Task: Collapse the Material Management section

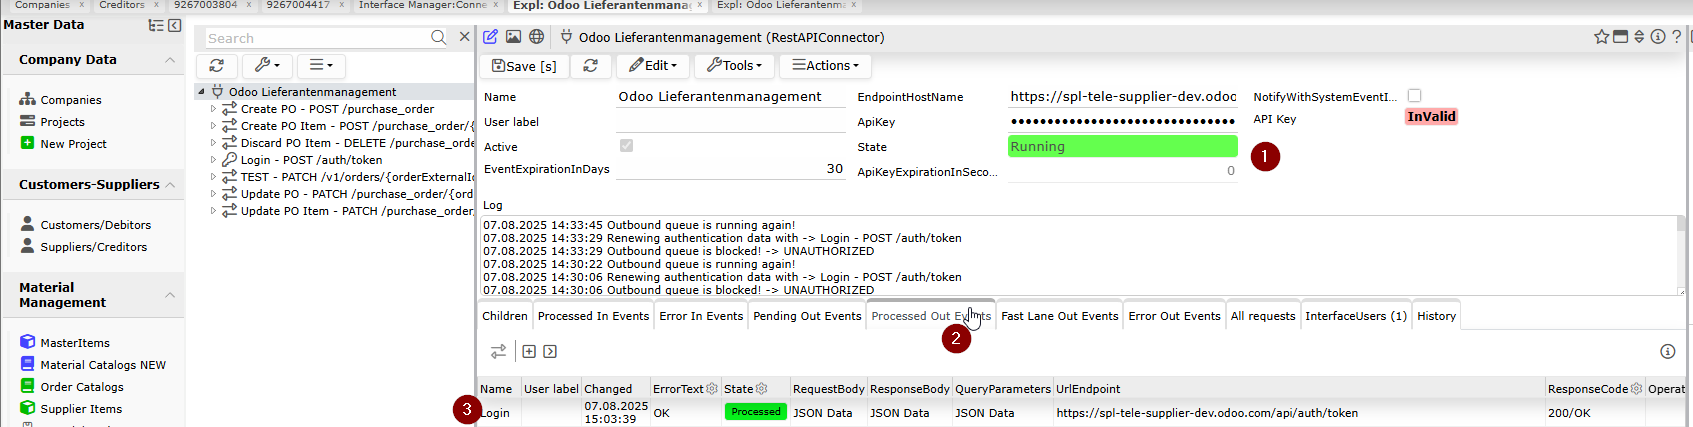Action: (x=170, y=295)
